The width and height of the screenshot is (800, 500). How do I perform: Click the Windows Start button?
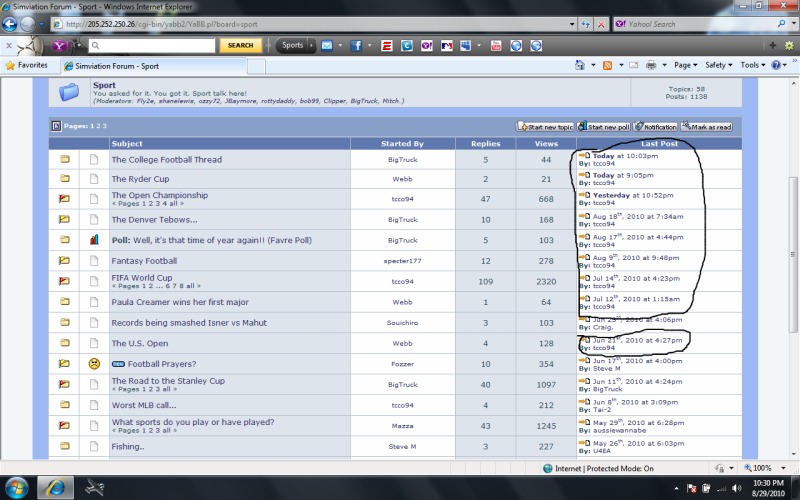(17, 487)
